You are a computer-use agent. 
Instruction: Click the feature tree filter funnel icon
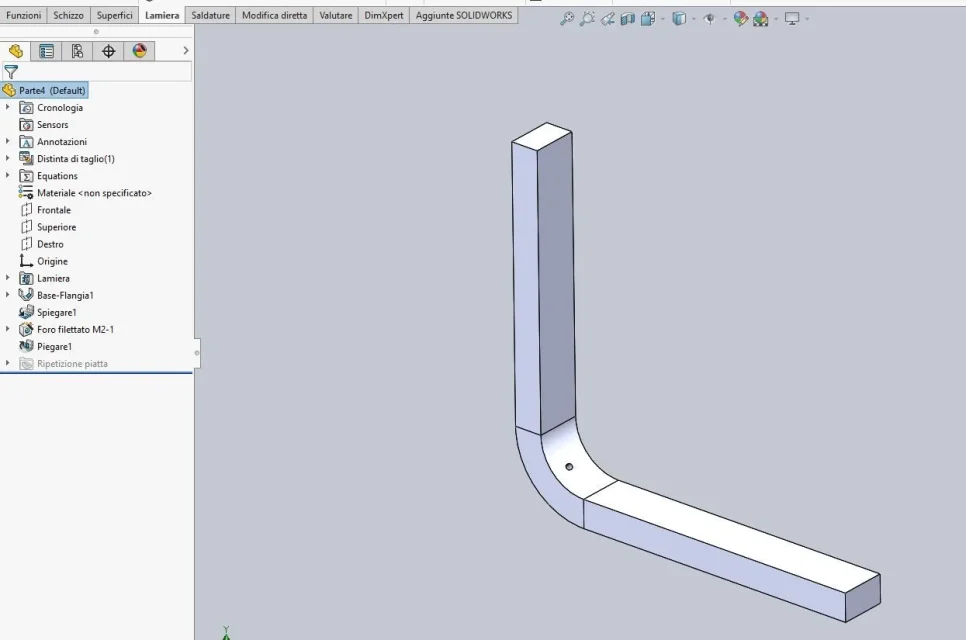tap(11, 71)
